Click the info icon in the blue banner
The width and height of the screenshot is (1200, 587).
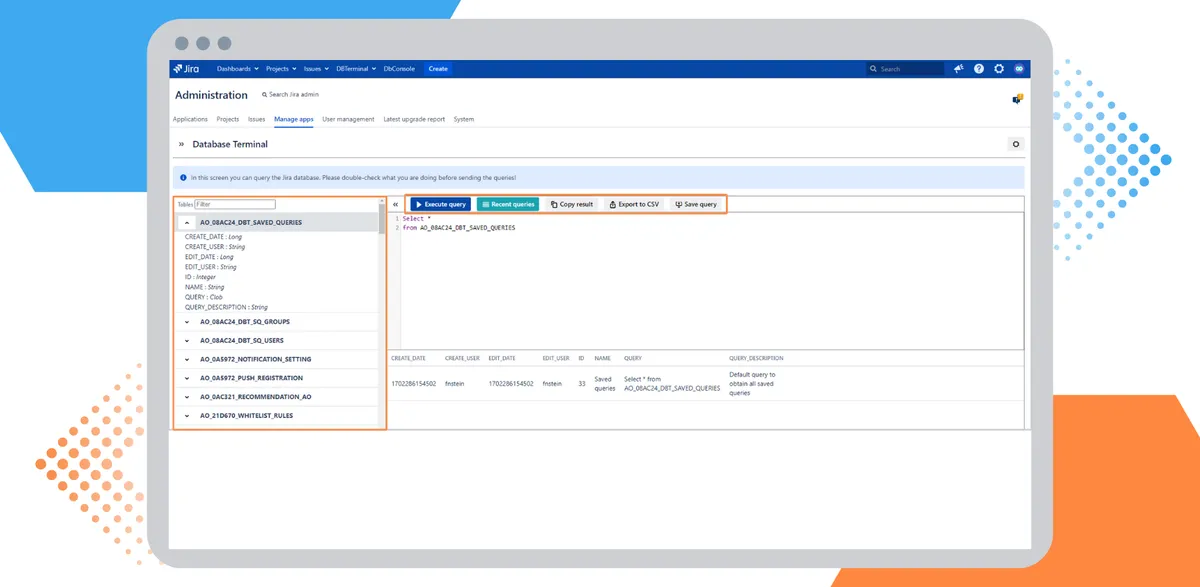point(183,178)
